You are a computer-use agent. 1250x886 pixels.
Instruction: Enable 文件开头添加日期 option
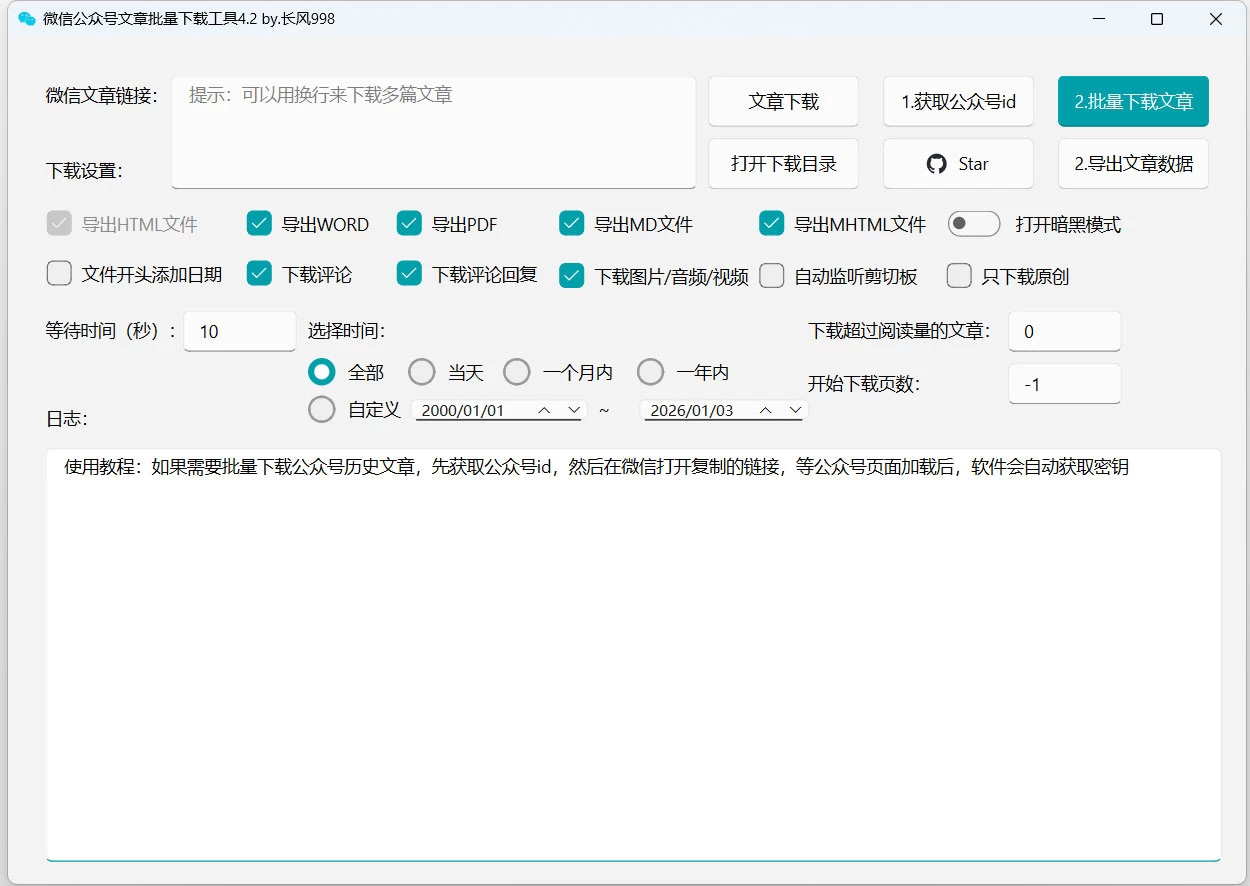coord(59,273)
